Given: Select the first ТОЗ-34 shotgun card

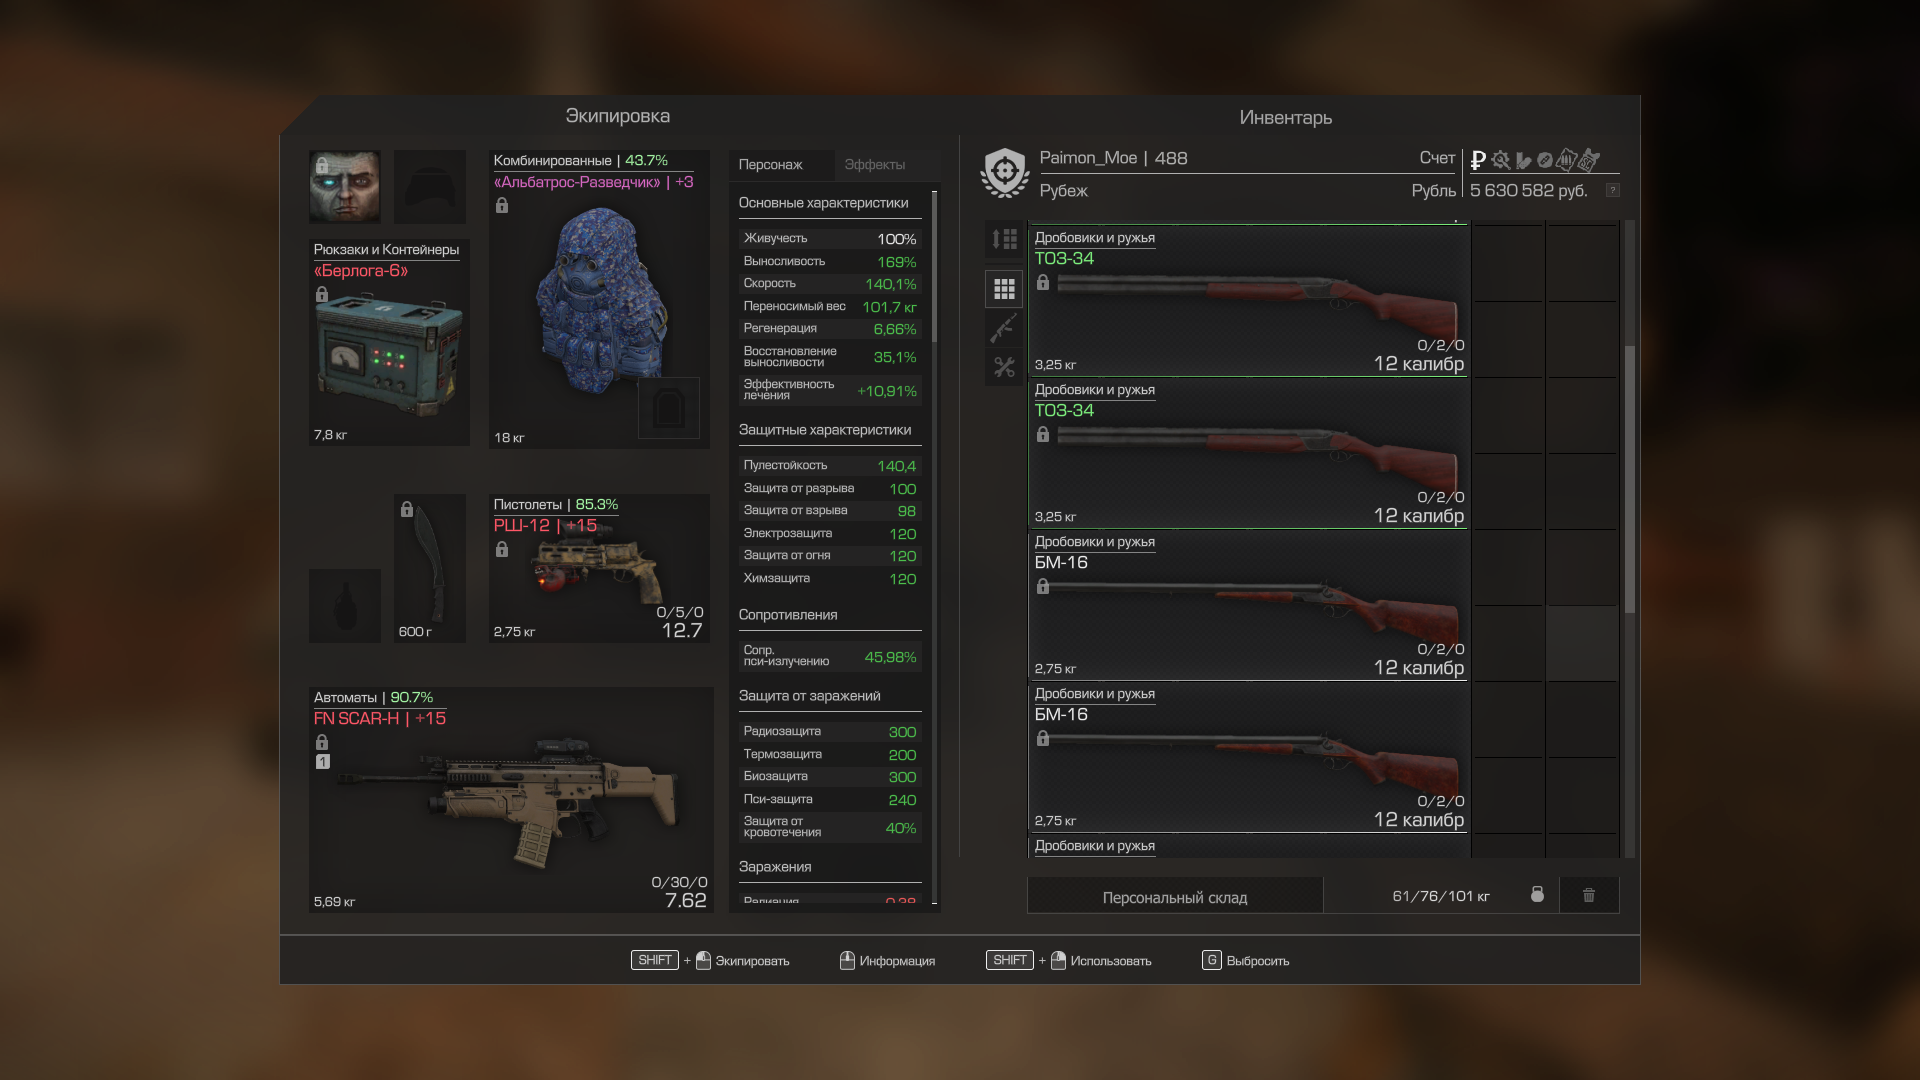Looking at the screenshot, I should point(1248,301).
